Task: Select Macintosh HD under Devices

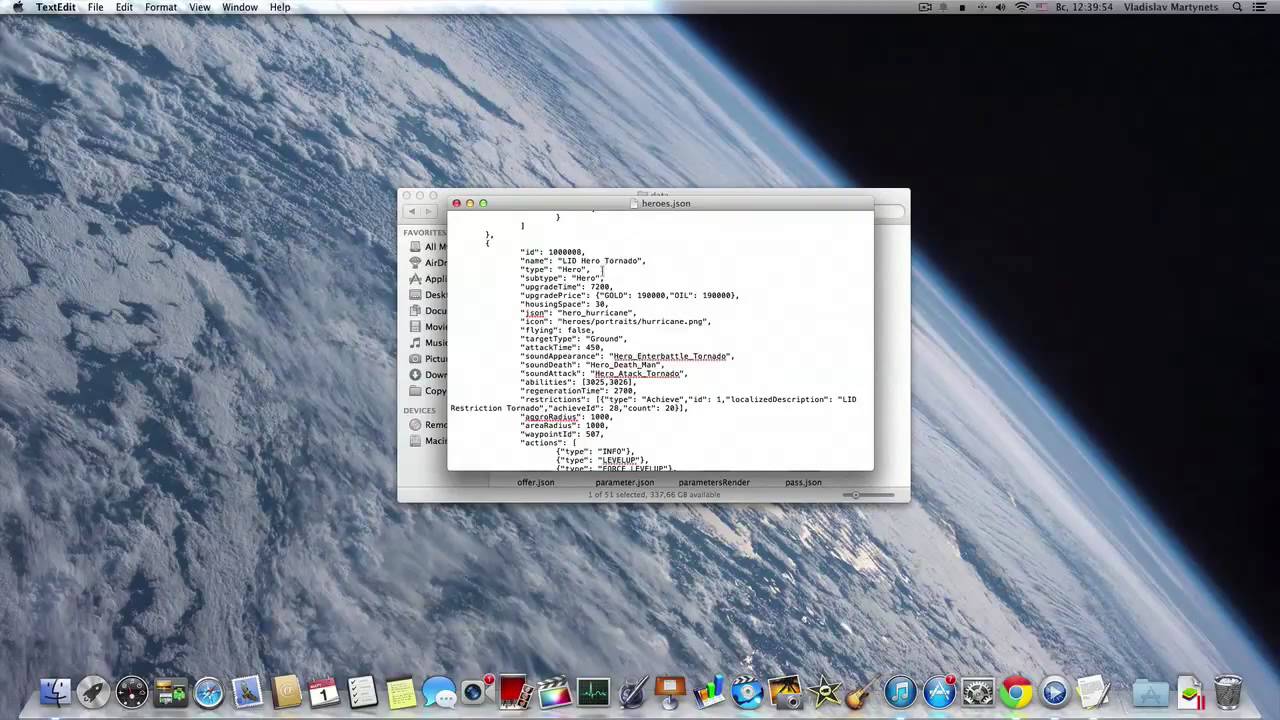Action: click(428, 441)
